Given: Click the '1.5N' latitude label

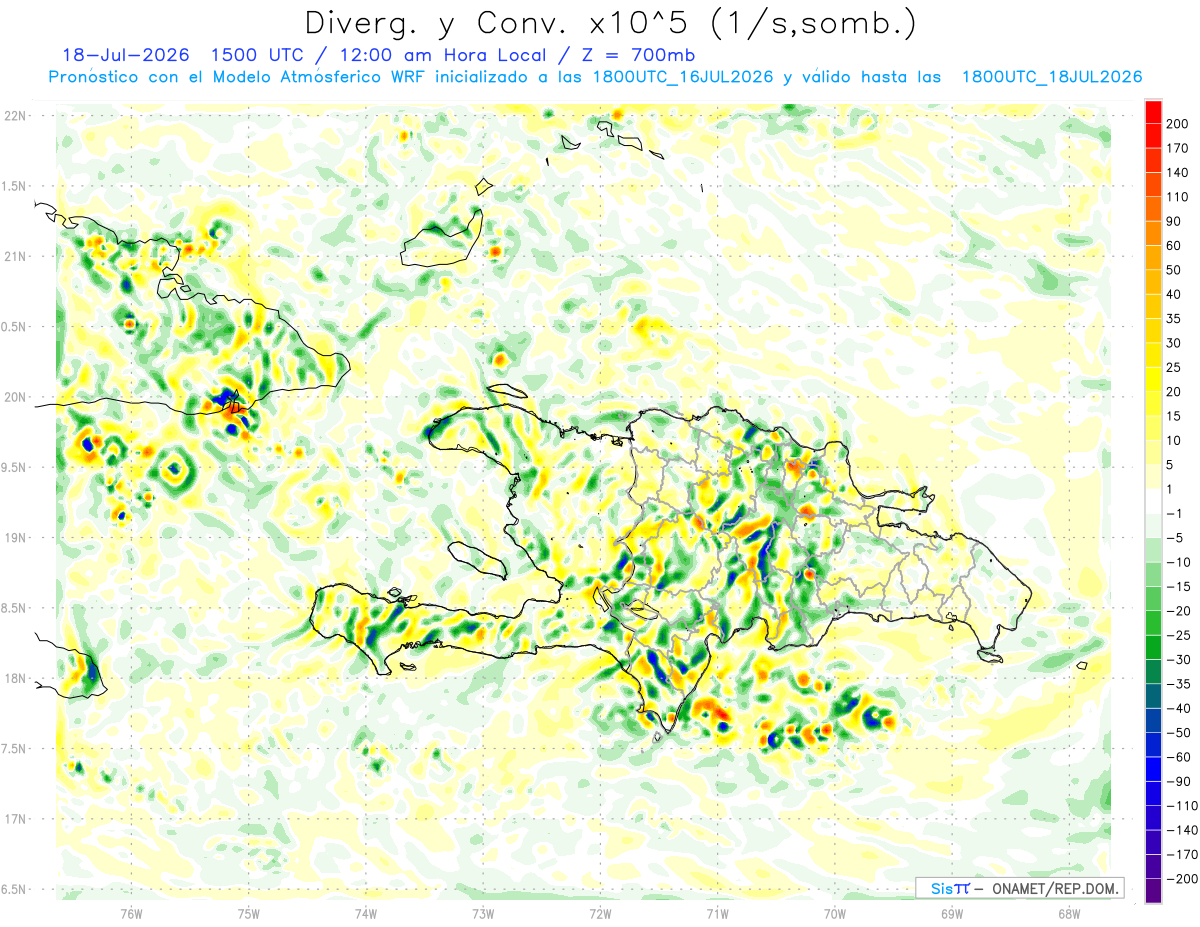Looking at the screenshot, I should [x=15, y=186].
